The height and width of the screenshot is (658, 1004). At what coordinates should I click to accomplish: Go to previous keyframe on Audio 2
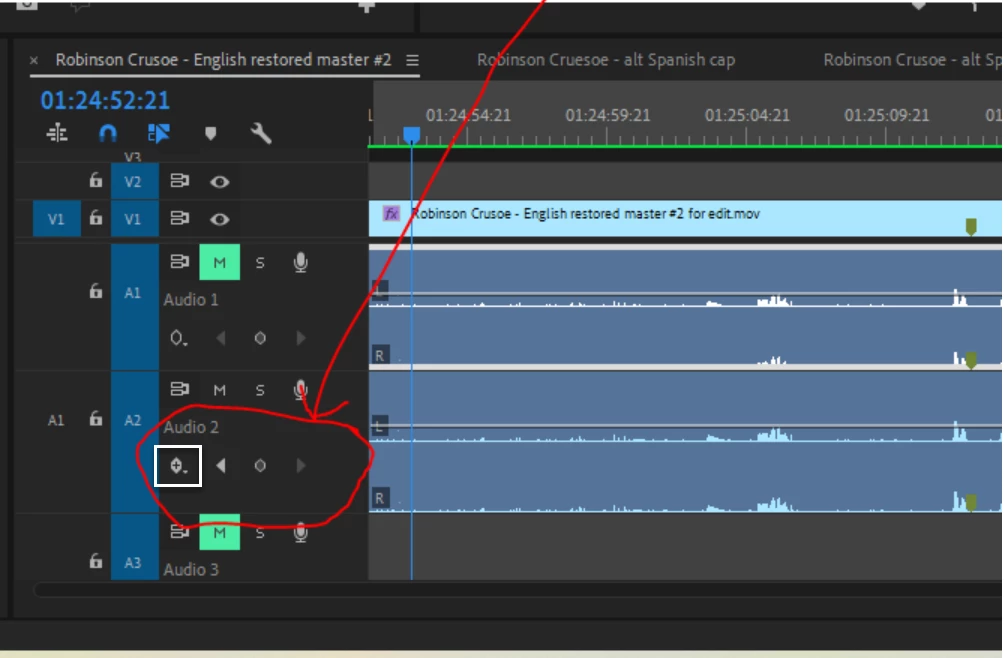click(x=221, y=465)
